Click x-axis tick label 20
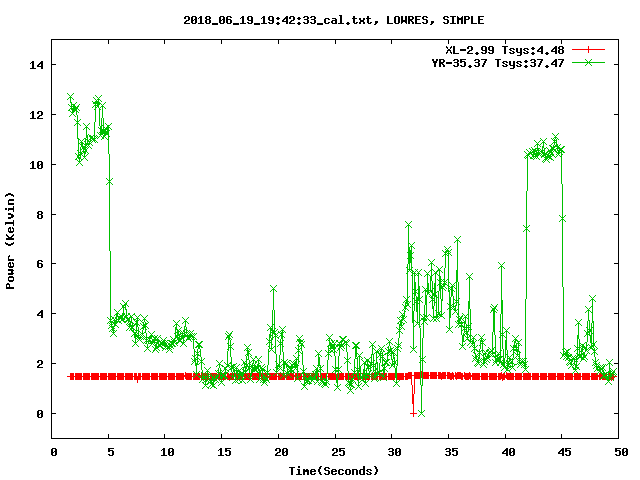The height and width of the screenshot is (480, 640). [x=281, y=452]
